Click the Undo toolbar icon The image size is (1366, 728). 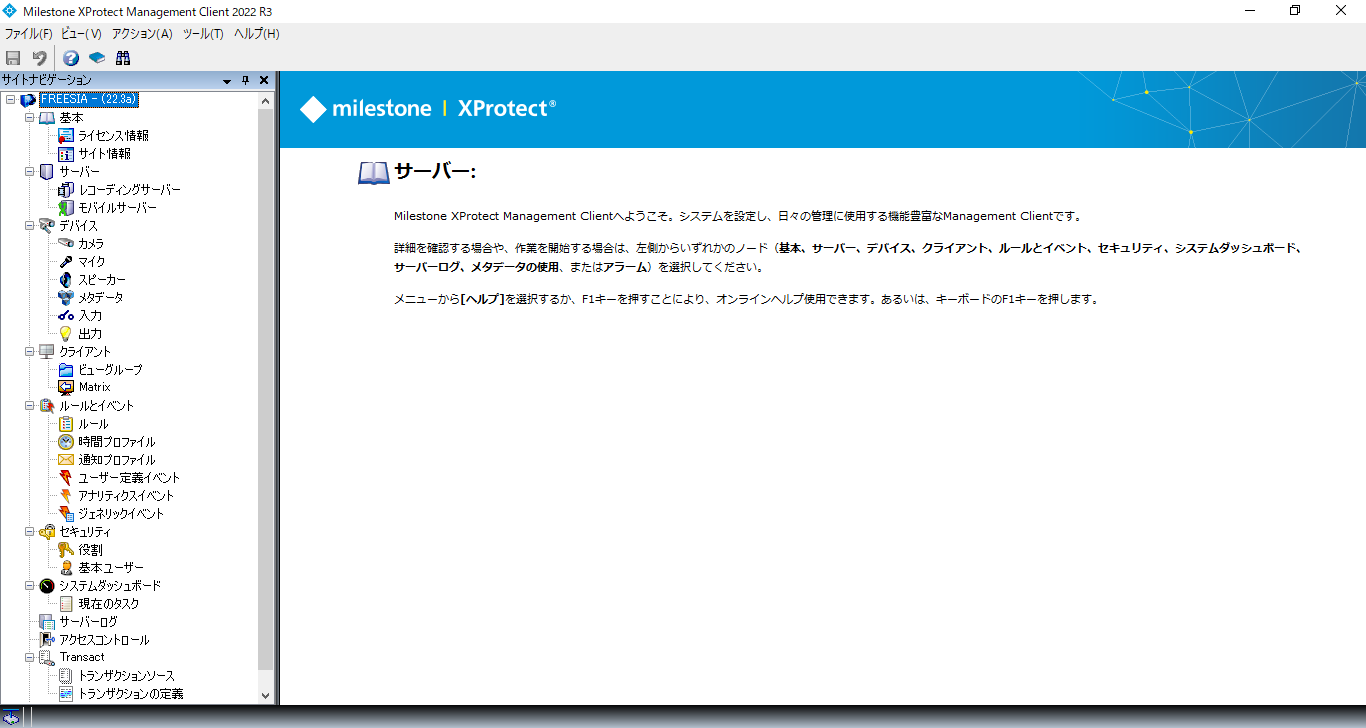pyautogui.click(x=39, y=58)
